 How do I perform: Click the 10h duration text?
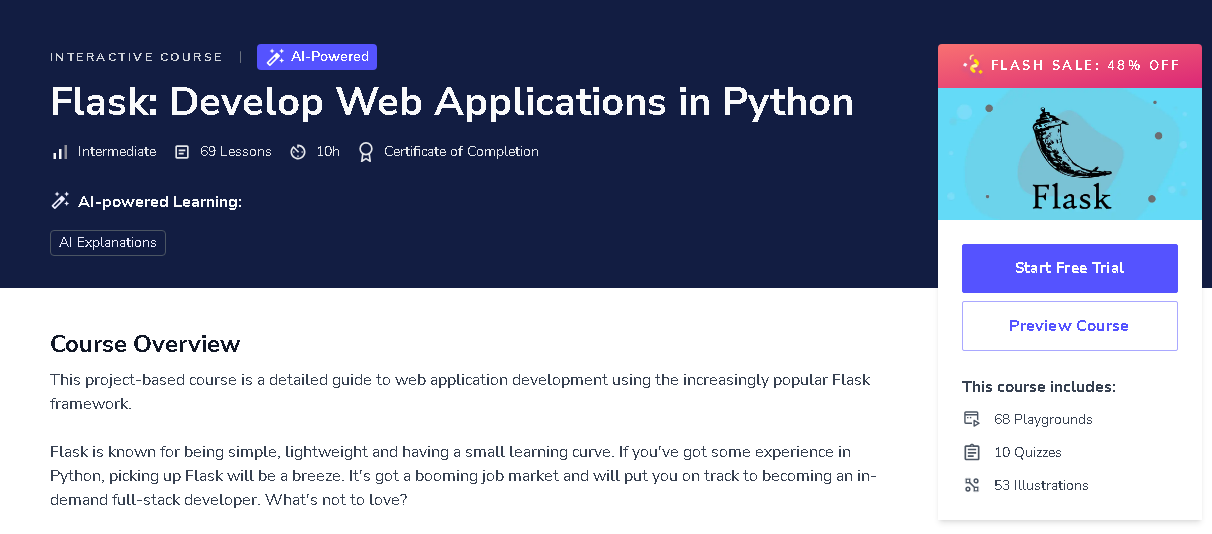328,152
